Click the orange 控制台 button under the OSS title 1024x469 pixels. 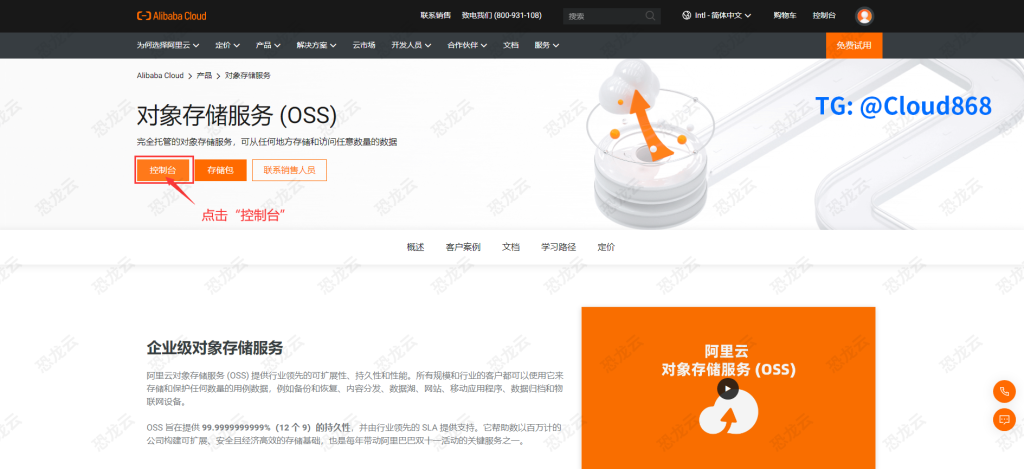click(x=163, y=170)
